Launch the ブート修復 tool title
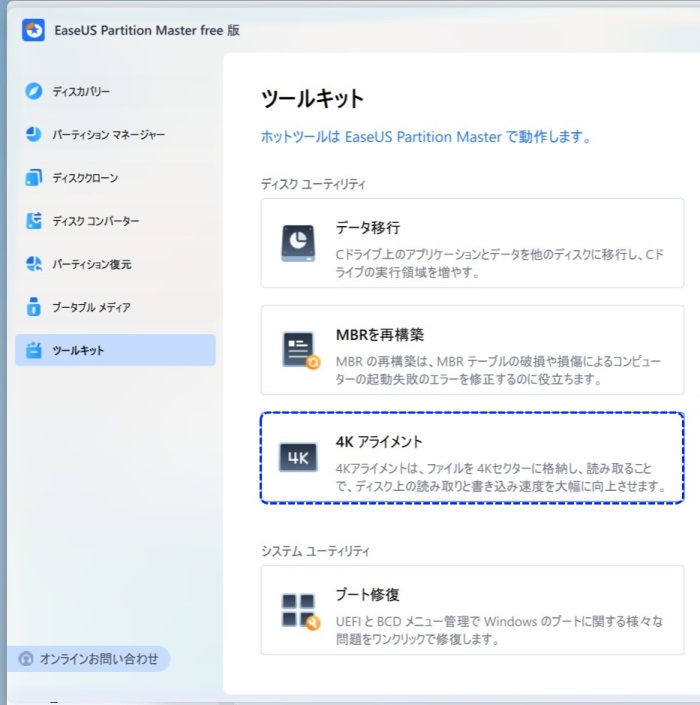700x705 pixels. pos(368,594)
